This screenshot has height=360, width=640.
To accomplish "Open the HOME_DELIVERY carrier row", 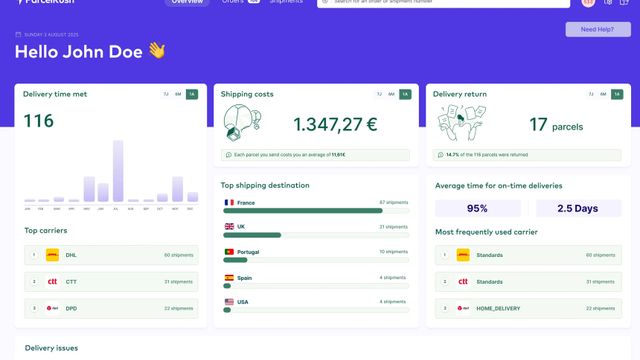I will pyautogui.click(x=529, y=308).
